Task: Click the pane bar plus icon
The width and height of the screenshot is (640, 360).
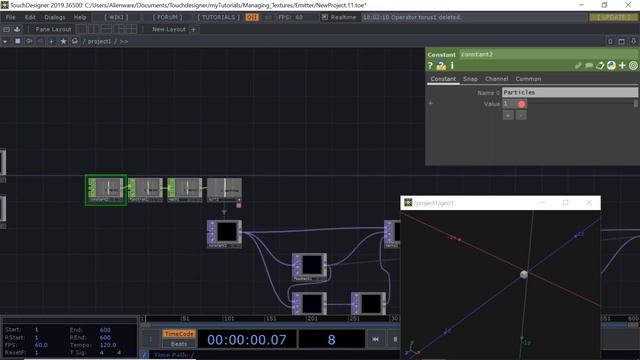Action: click(51, 41)
